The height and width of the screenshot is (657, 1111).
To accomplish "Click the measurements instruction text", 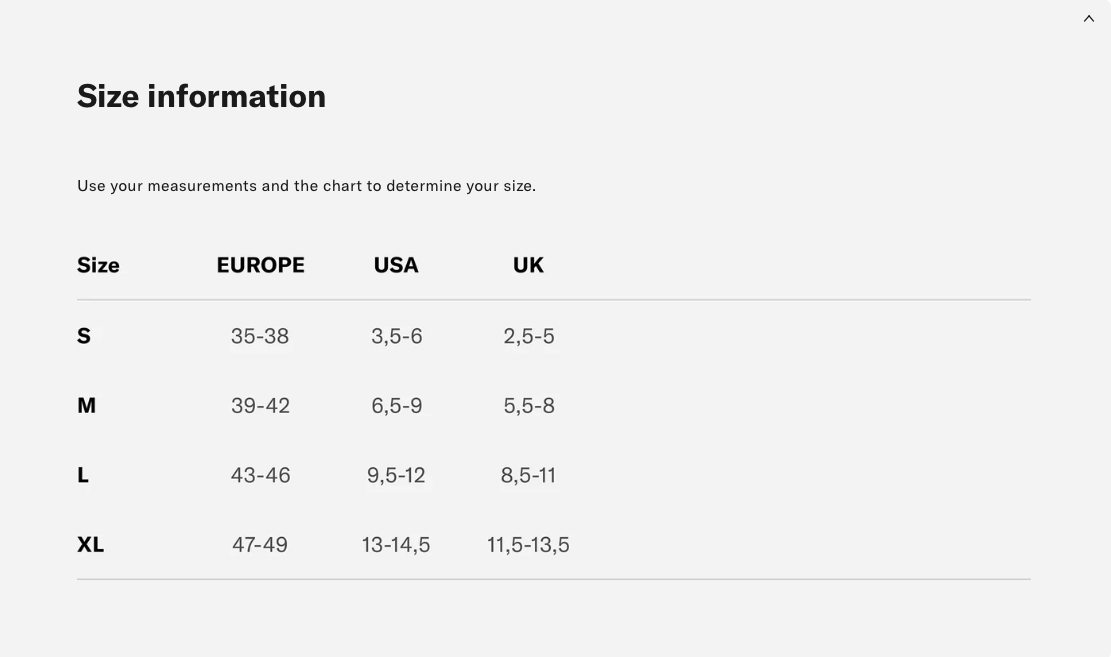I will coord(306,186).
